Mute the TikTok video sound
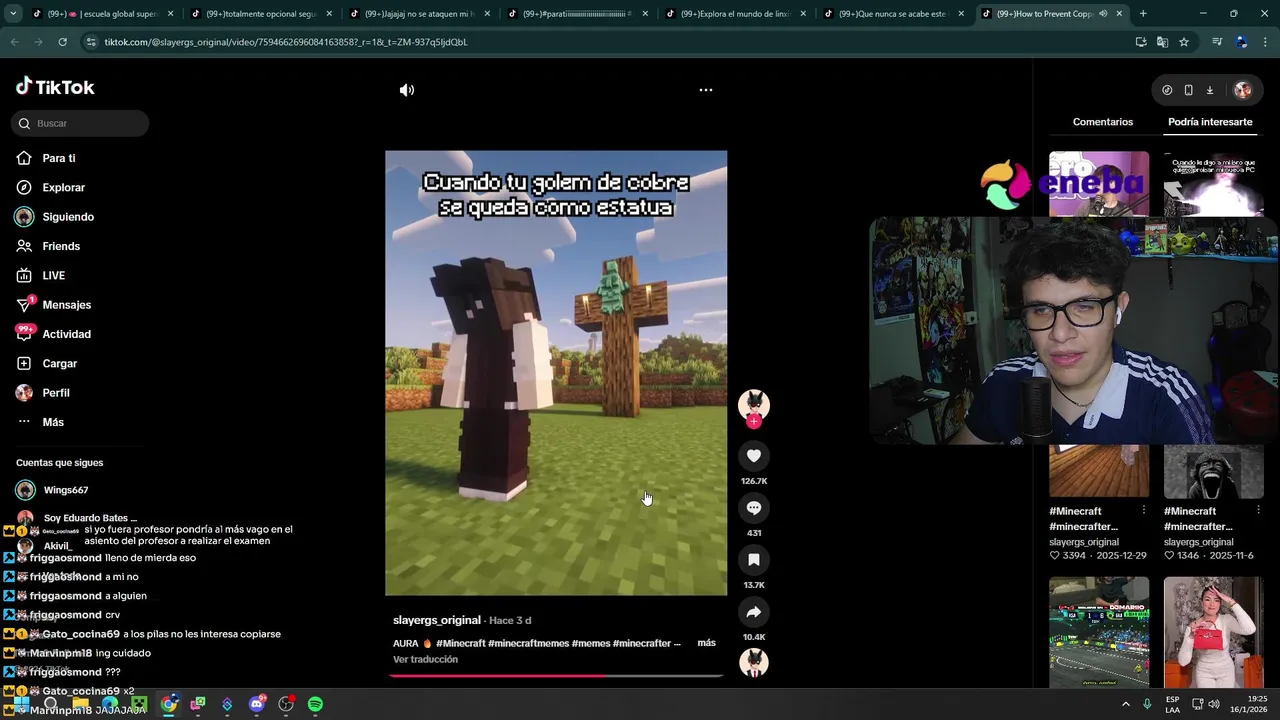Screen dimensions: 1280x720 pos(407,90)
